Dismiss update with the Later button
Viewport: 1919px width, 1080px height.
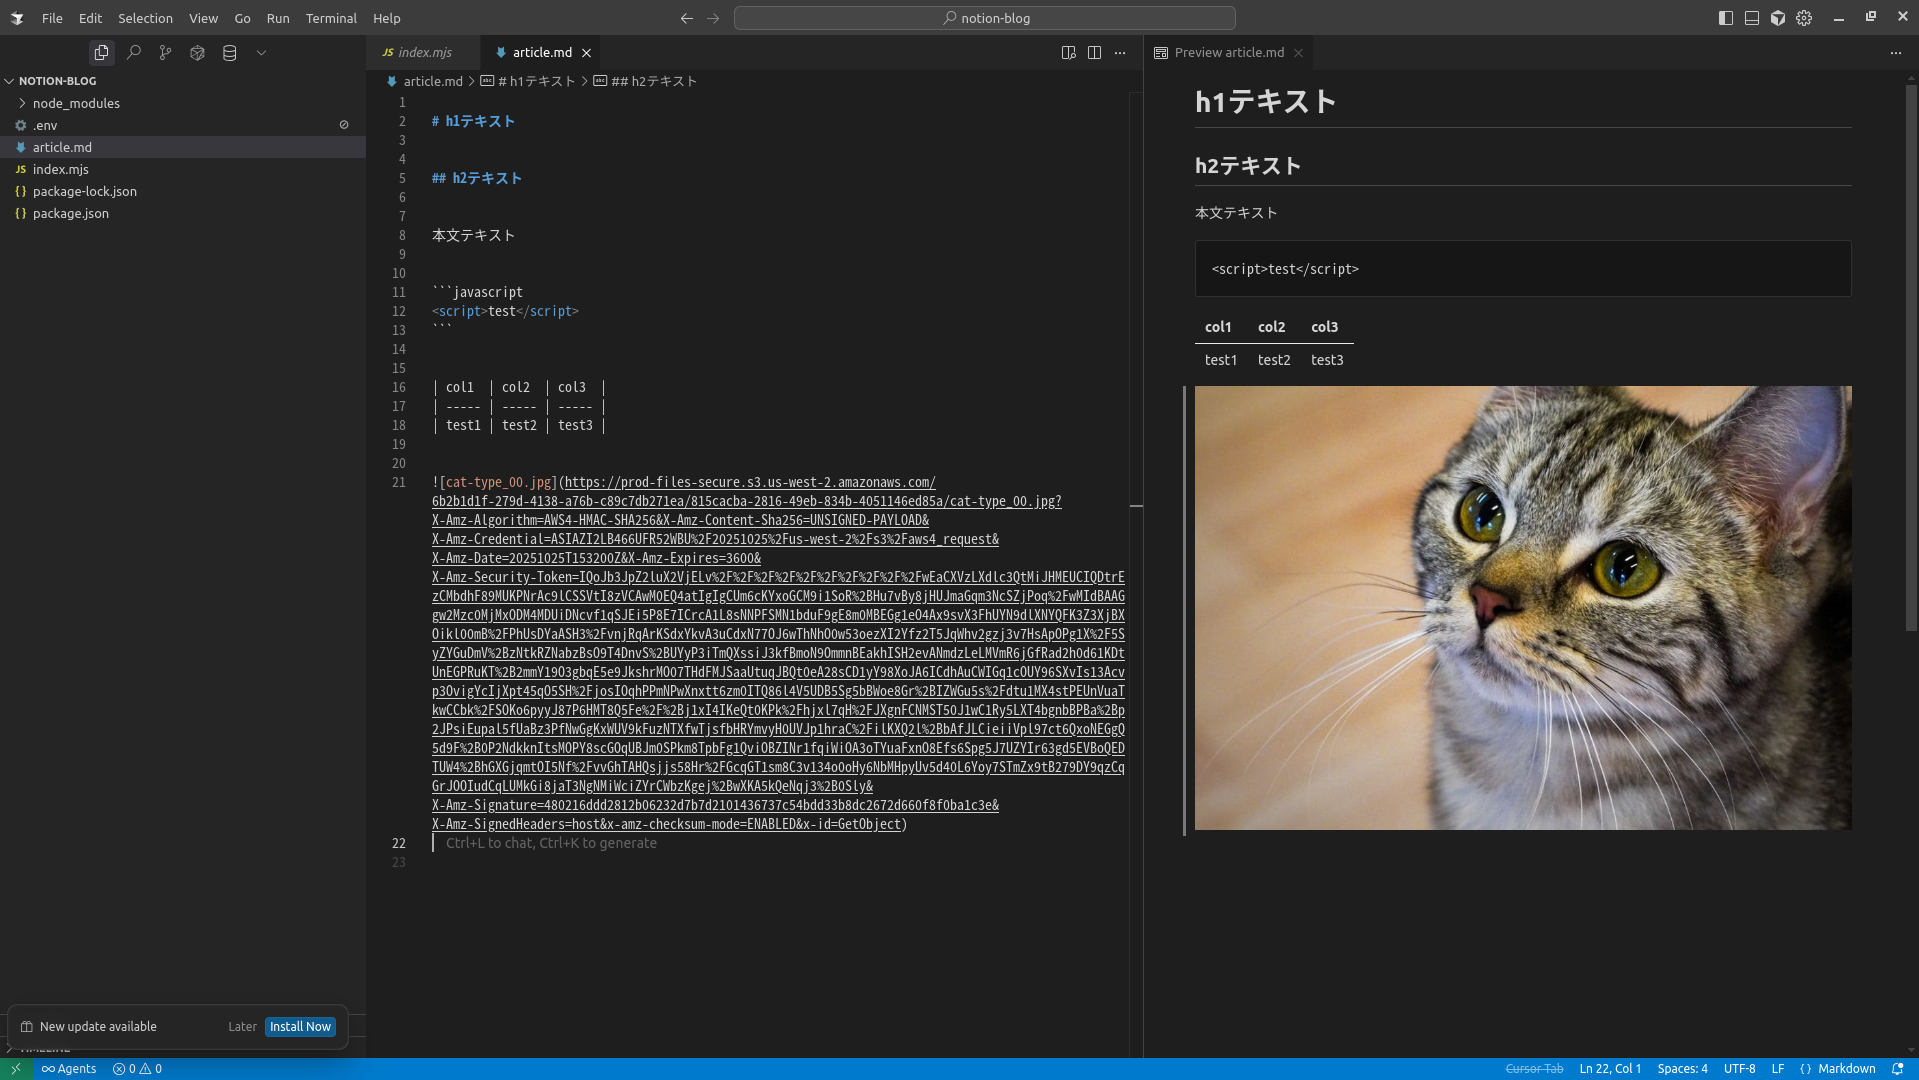[x=242, y=1027]
